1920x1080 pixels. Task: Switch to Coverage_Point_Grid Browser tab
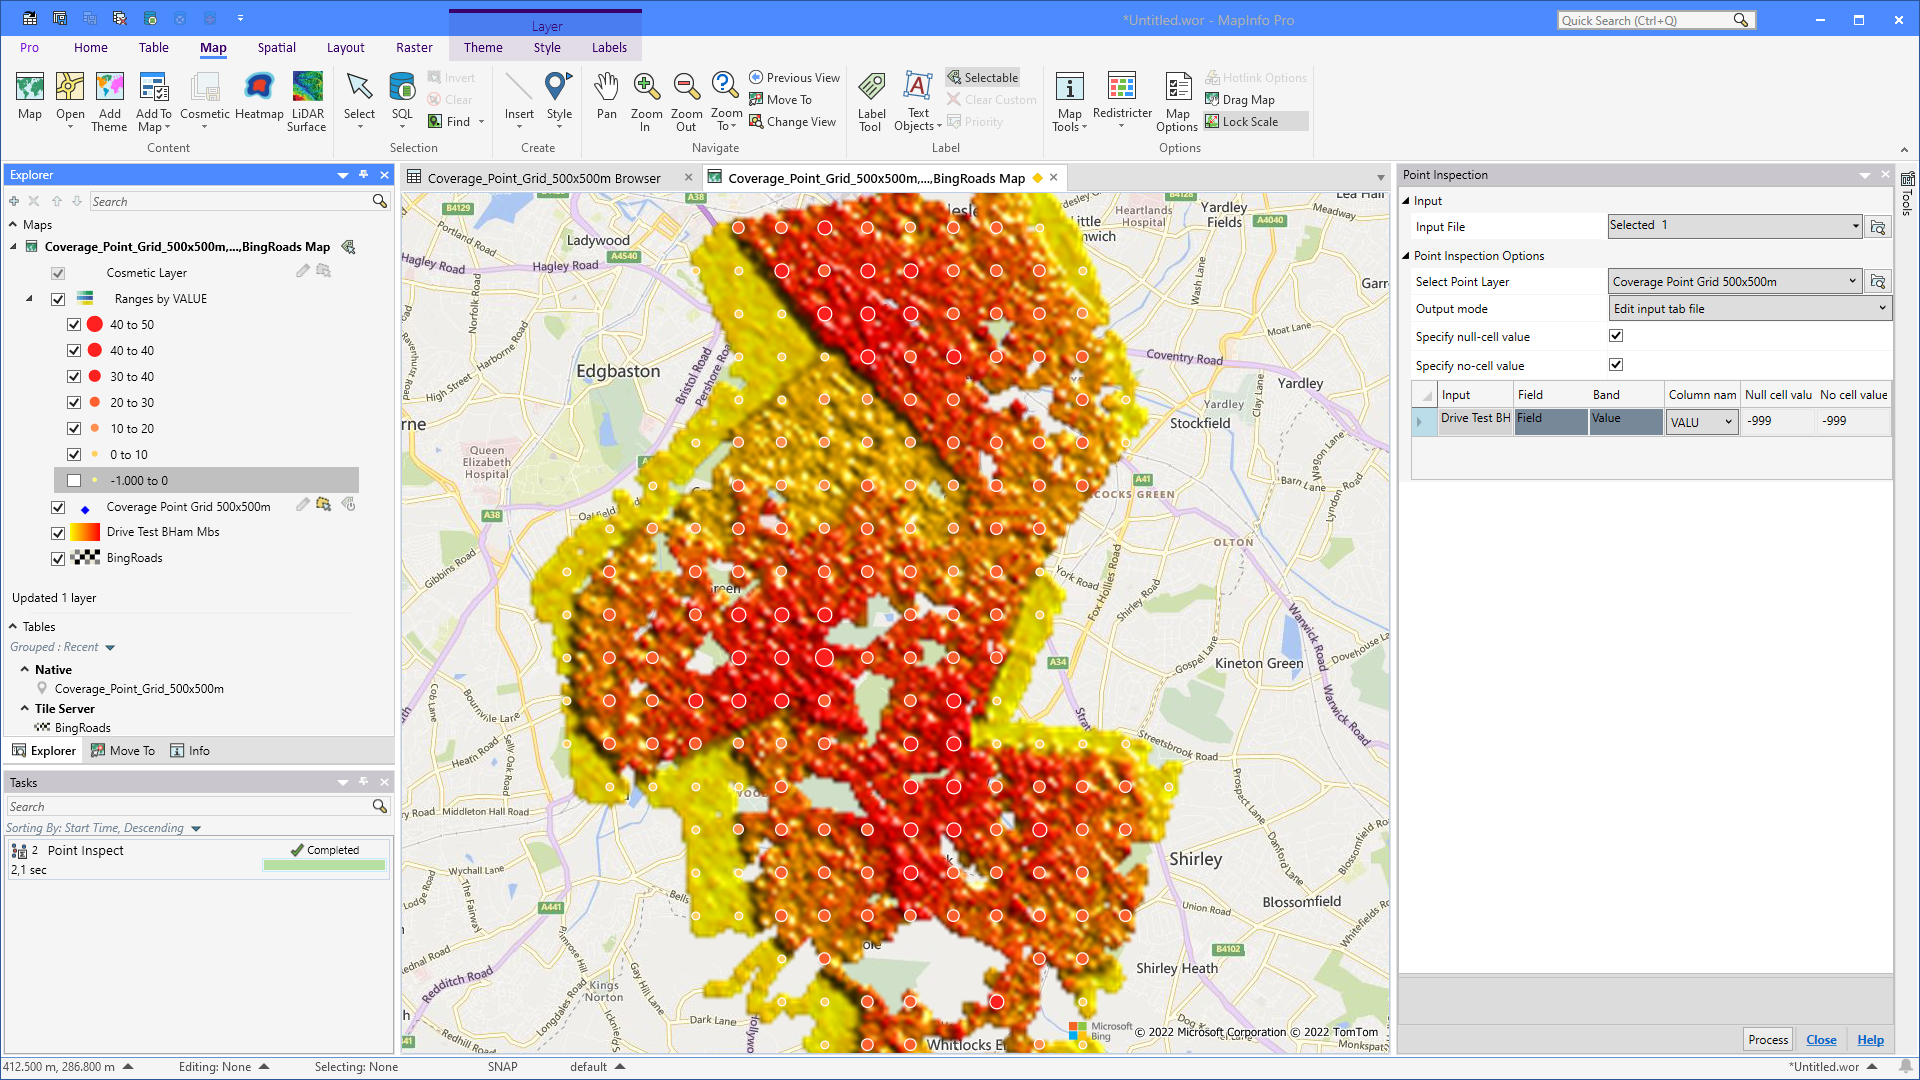point(544,178)
